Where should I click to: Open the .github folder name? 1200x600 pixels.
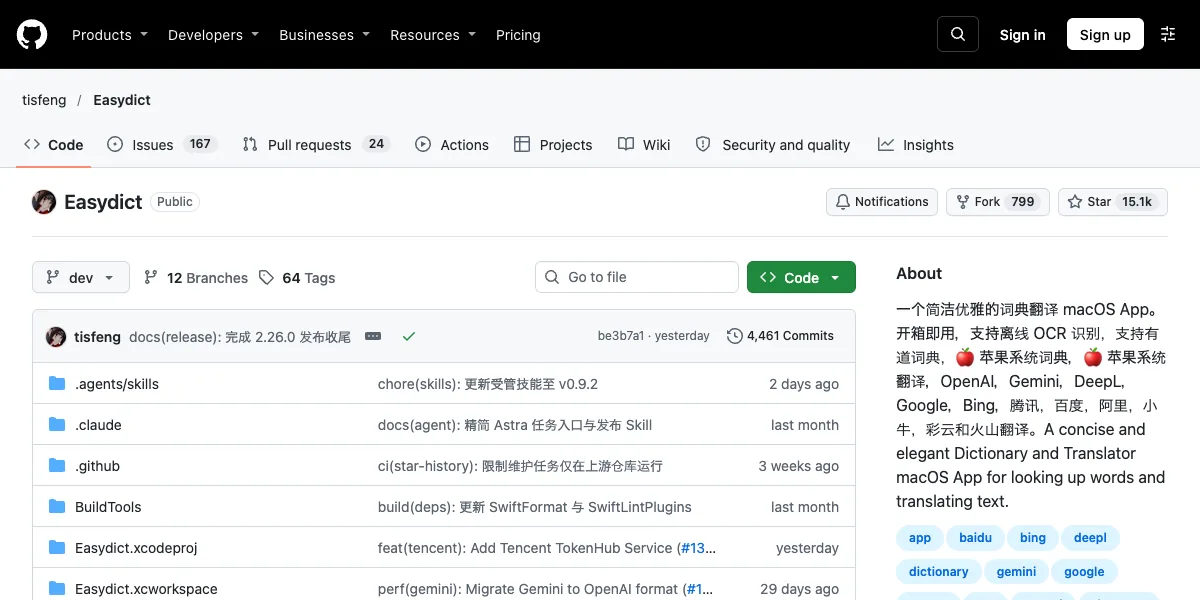click(x=97, y=466)
